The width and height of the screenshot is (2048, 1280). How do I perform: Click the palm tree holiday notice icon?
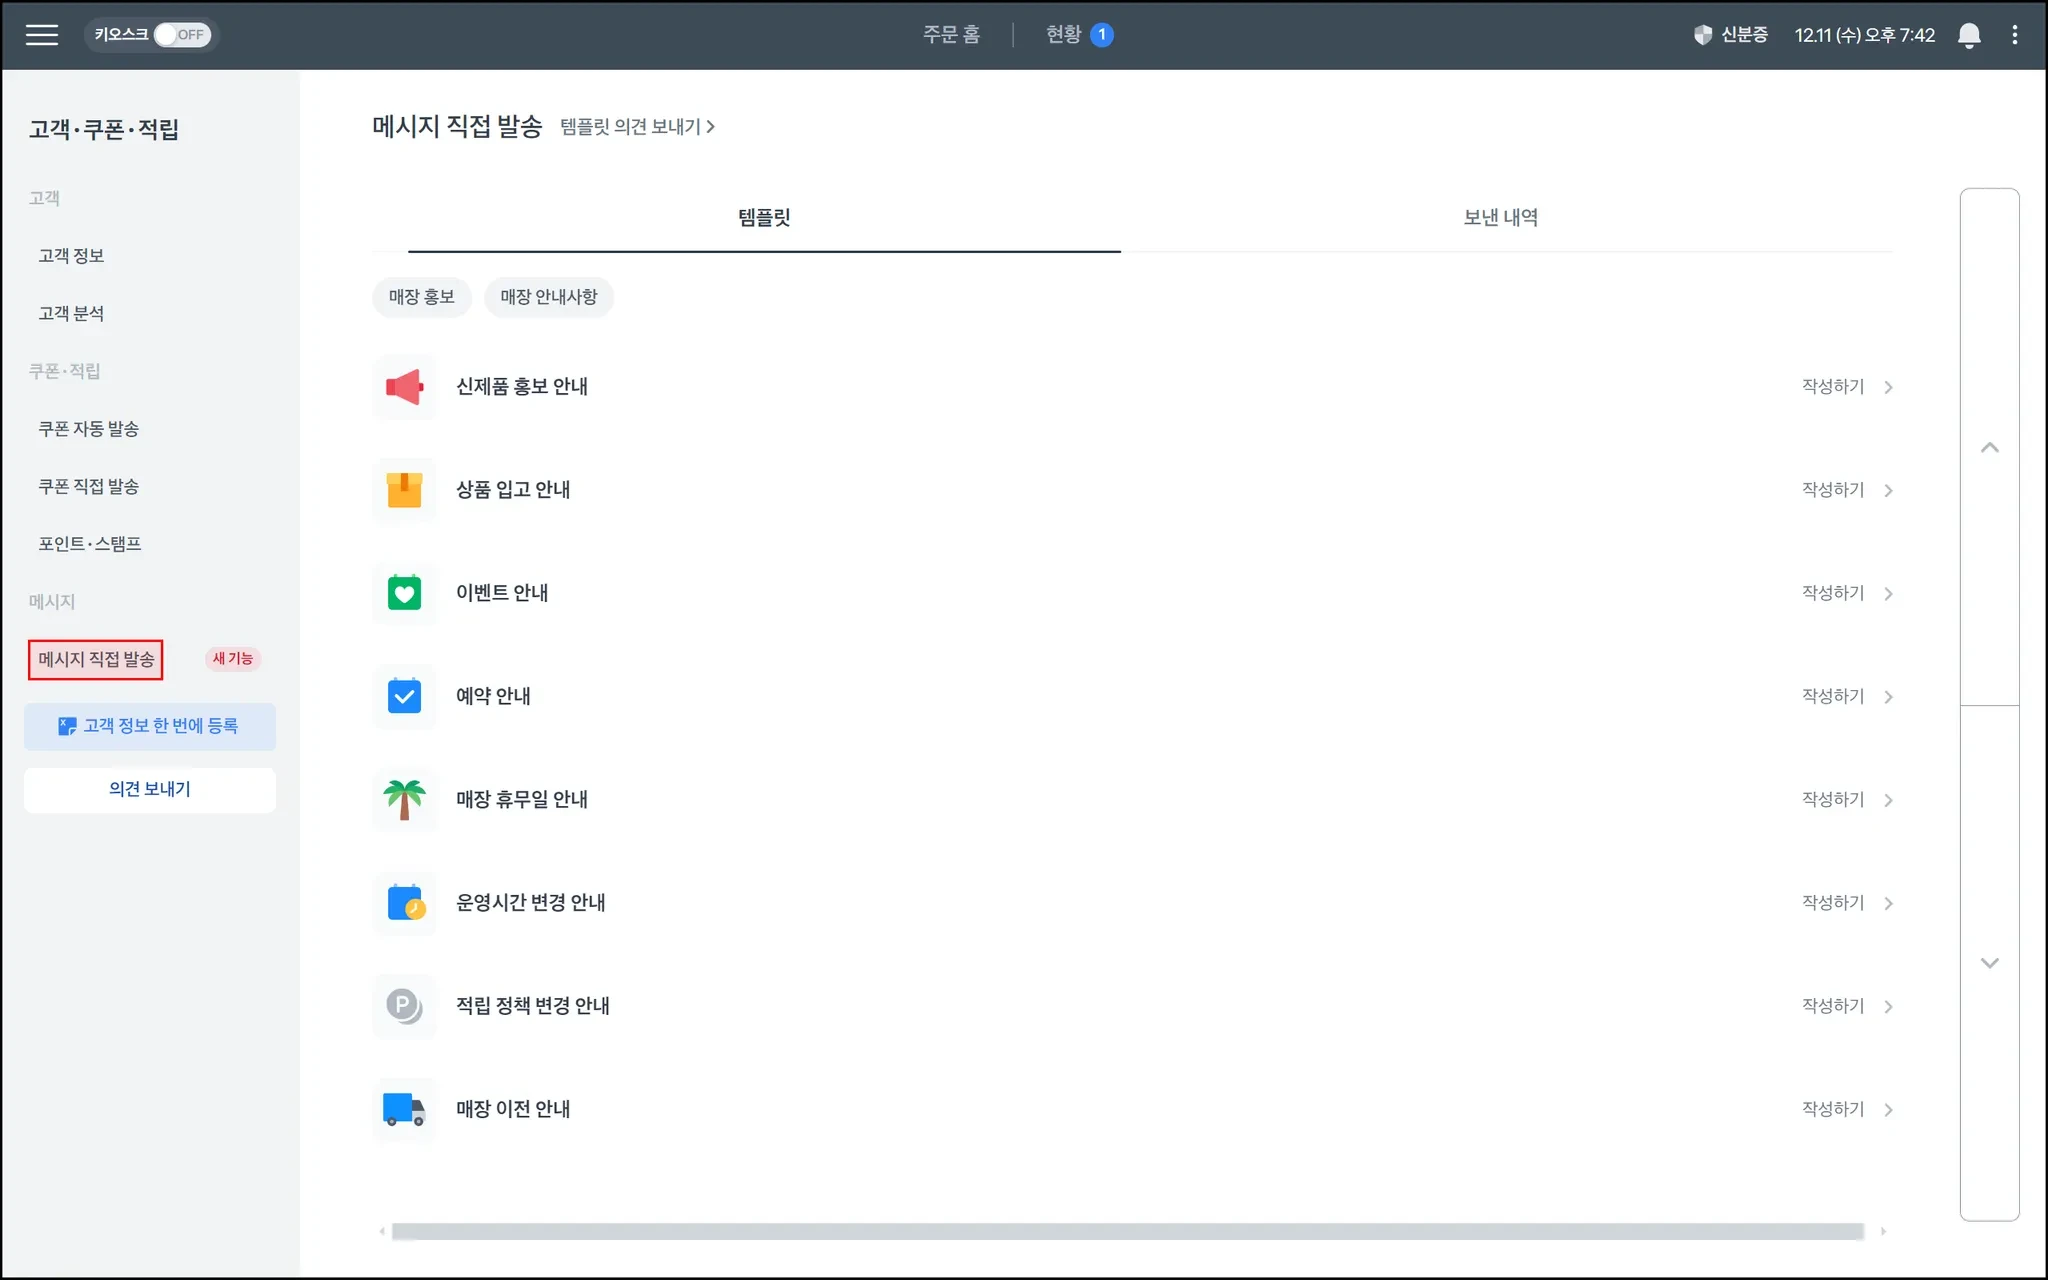tap(404, 800)
